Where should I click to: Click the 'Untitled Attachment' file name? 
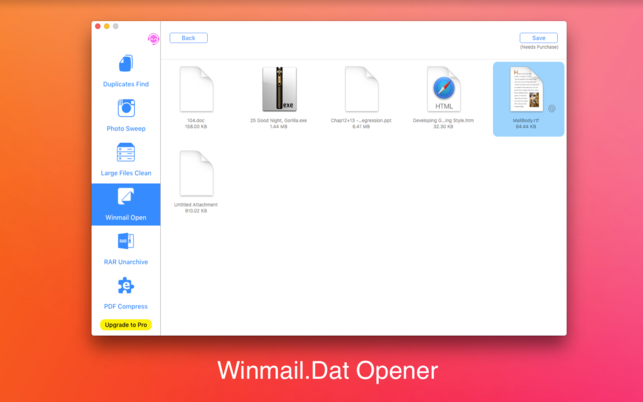pos(196,205)
